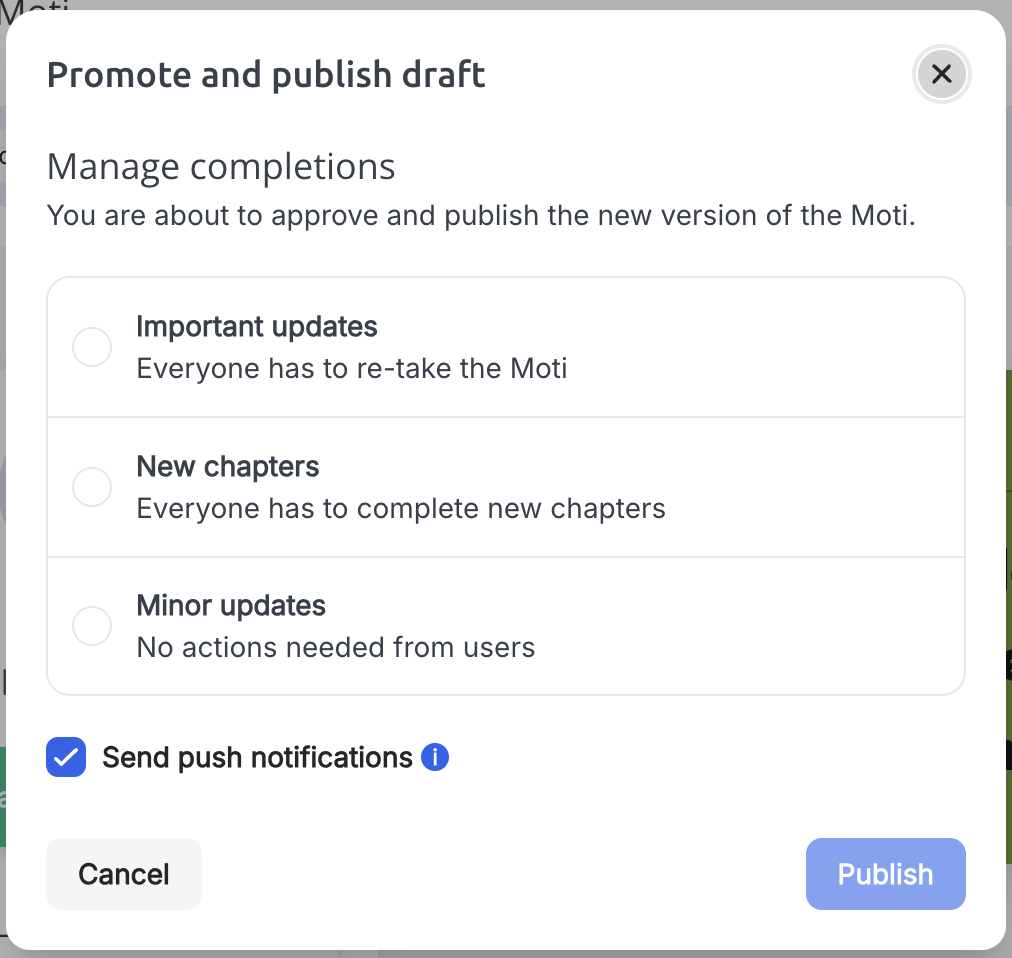
Task: Click the "Manage completions" heading
Action: click(x=221, y=167)
